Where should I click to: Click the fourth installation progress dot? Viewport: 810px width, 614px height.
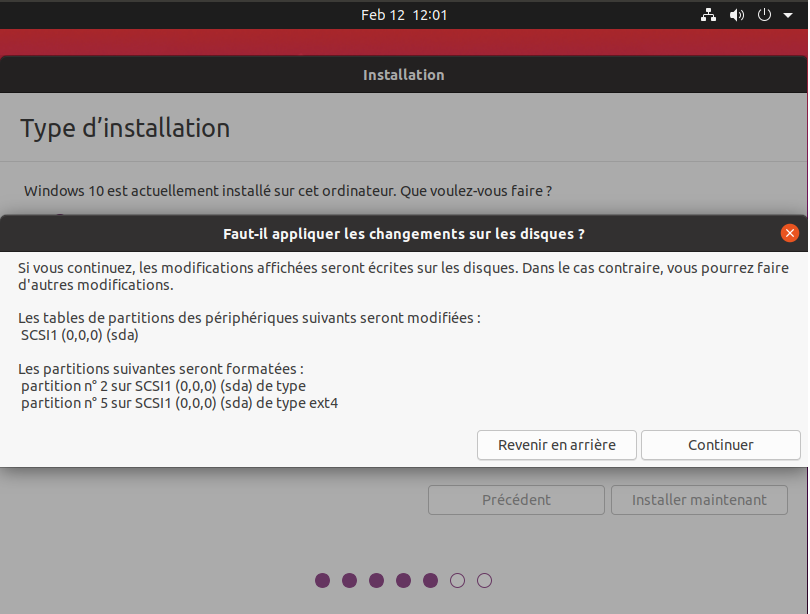(x=403, y=580)
